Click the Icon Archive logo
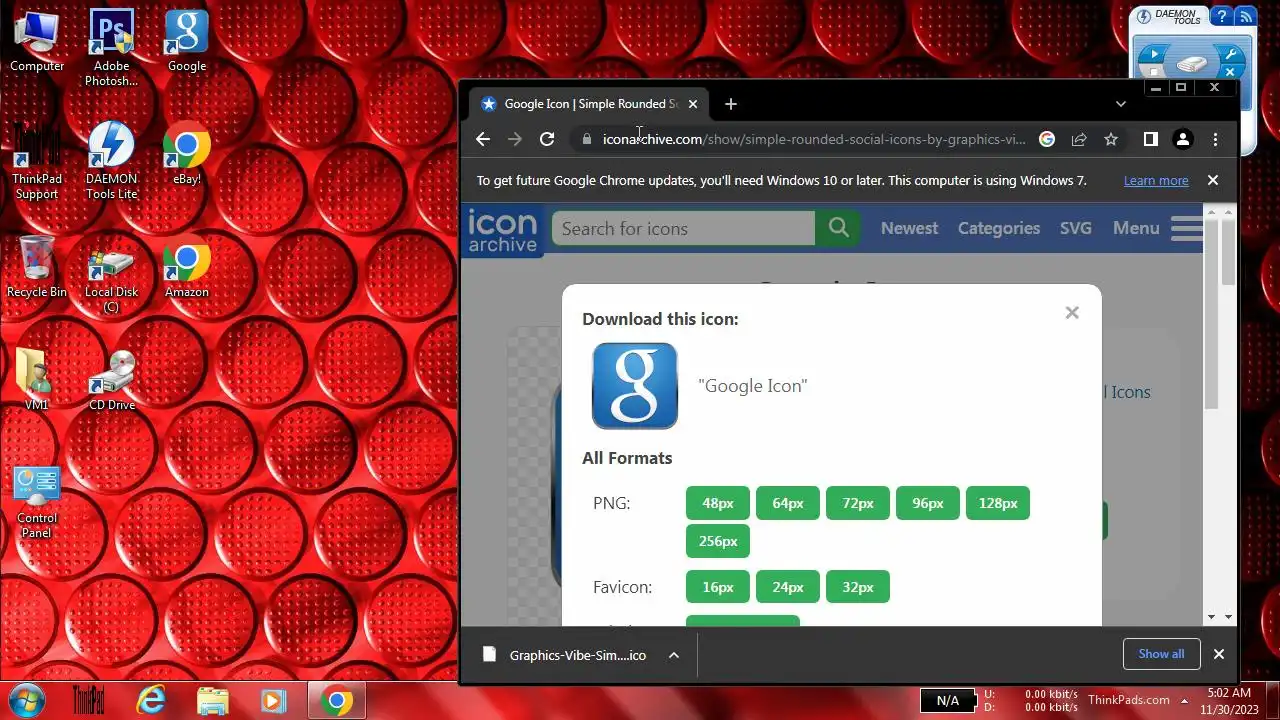1280x720 pixels. (503, 230)
